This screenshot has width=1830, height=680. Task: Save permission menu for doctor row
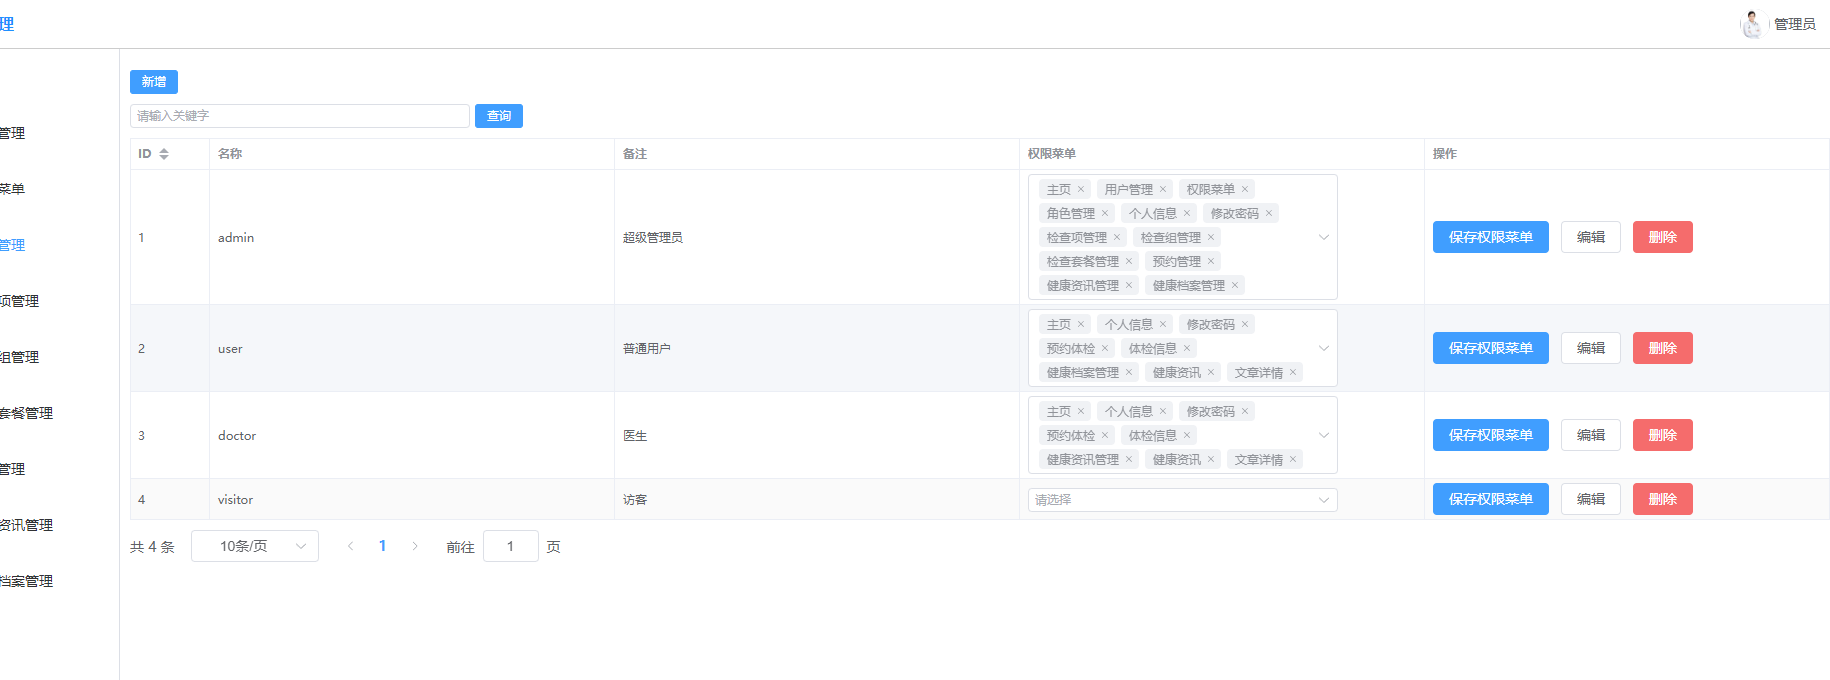click(x=1490, y=435)
